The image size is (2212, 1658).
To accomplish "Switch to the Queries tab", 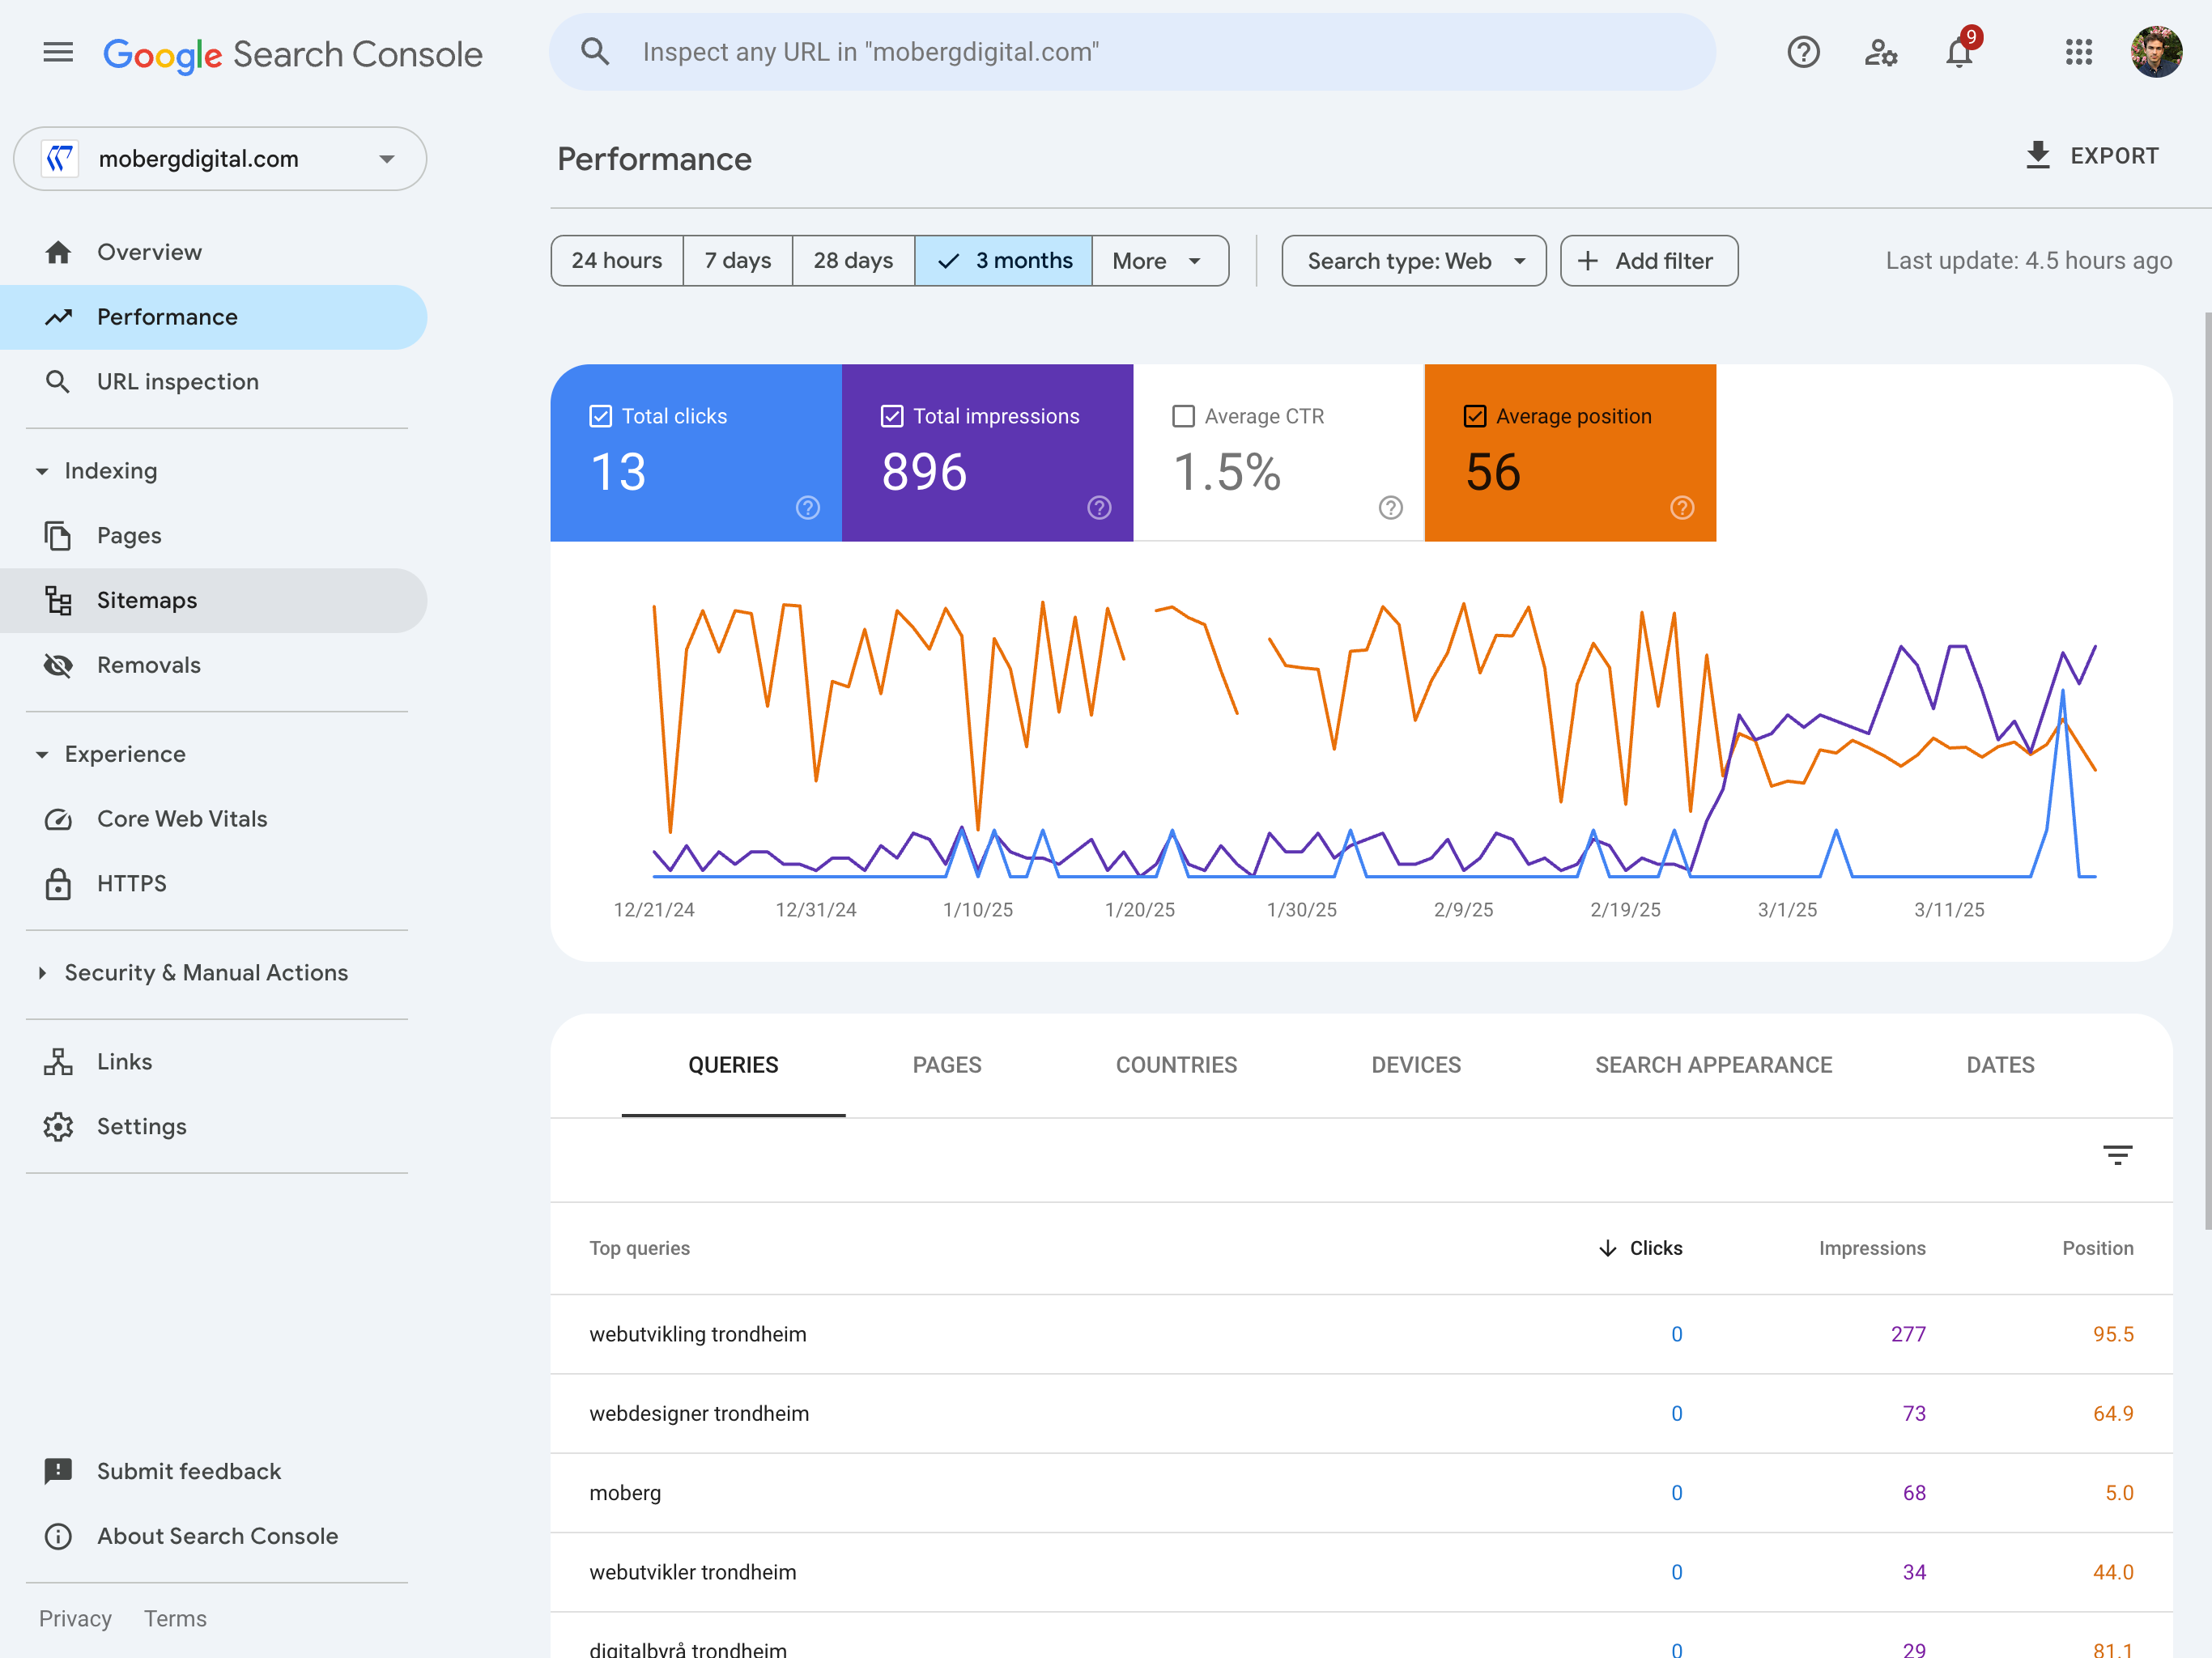I will tap(733, 1065).
